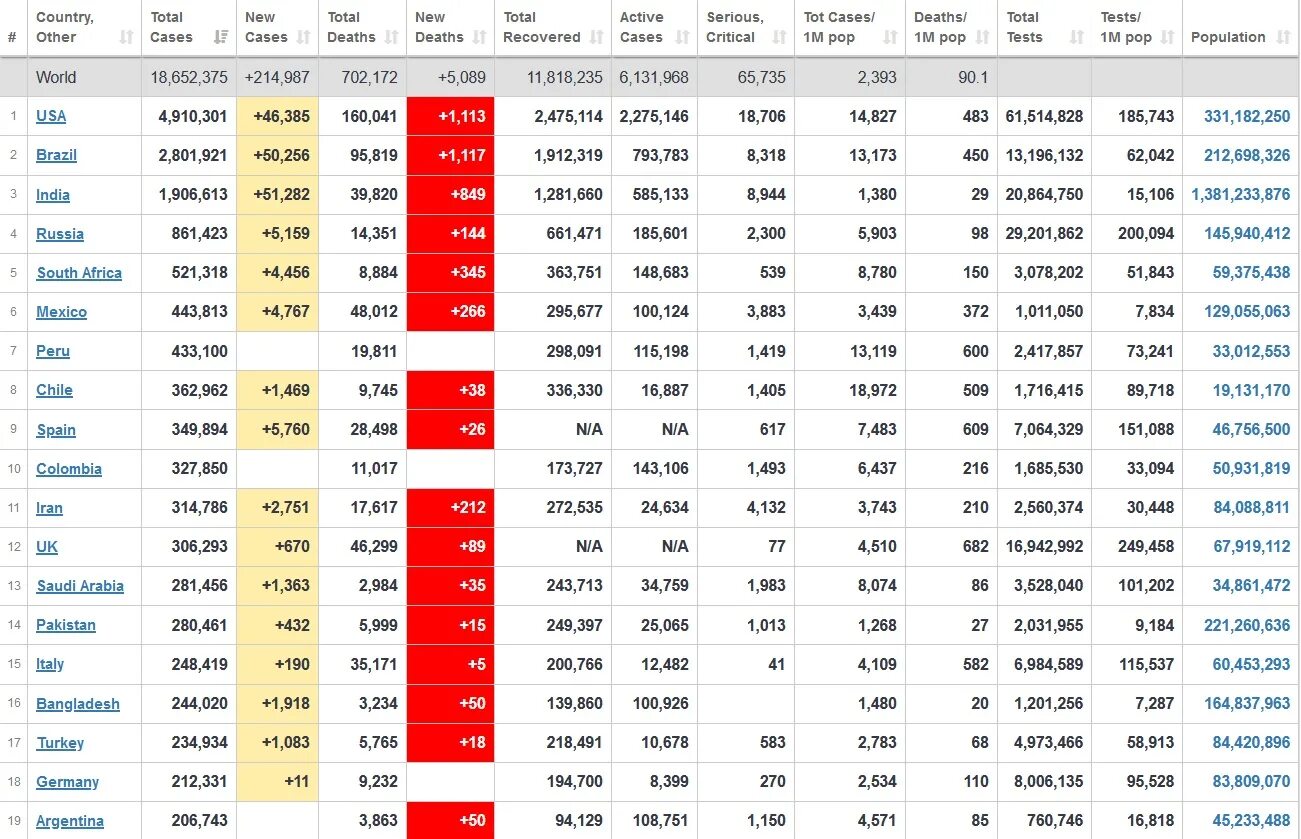The image size is (1301, 839).
Task: Select Chile tot cases per million 18,972
Action: click(873, 390)
